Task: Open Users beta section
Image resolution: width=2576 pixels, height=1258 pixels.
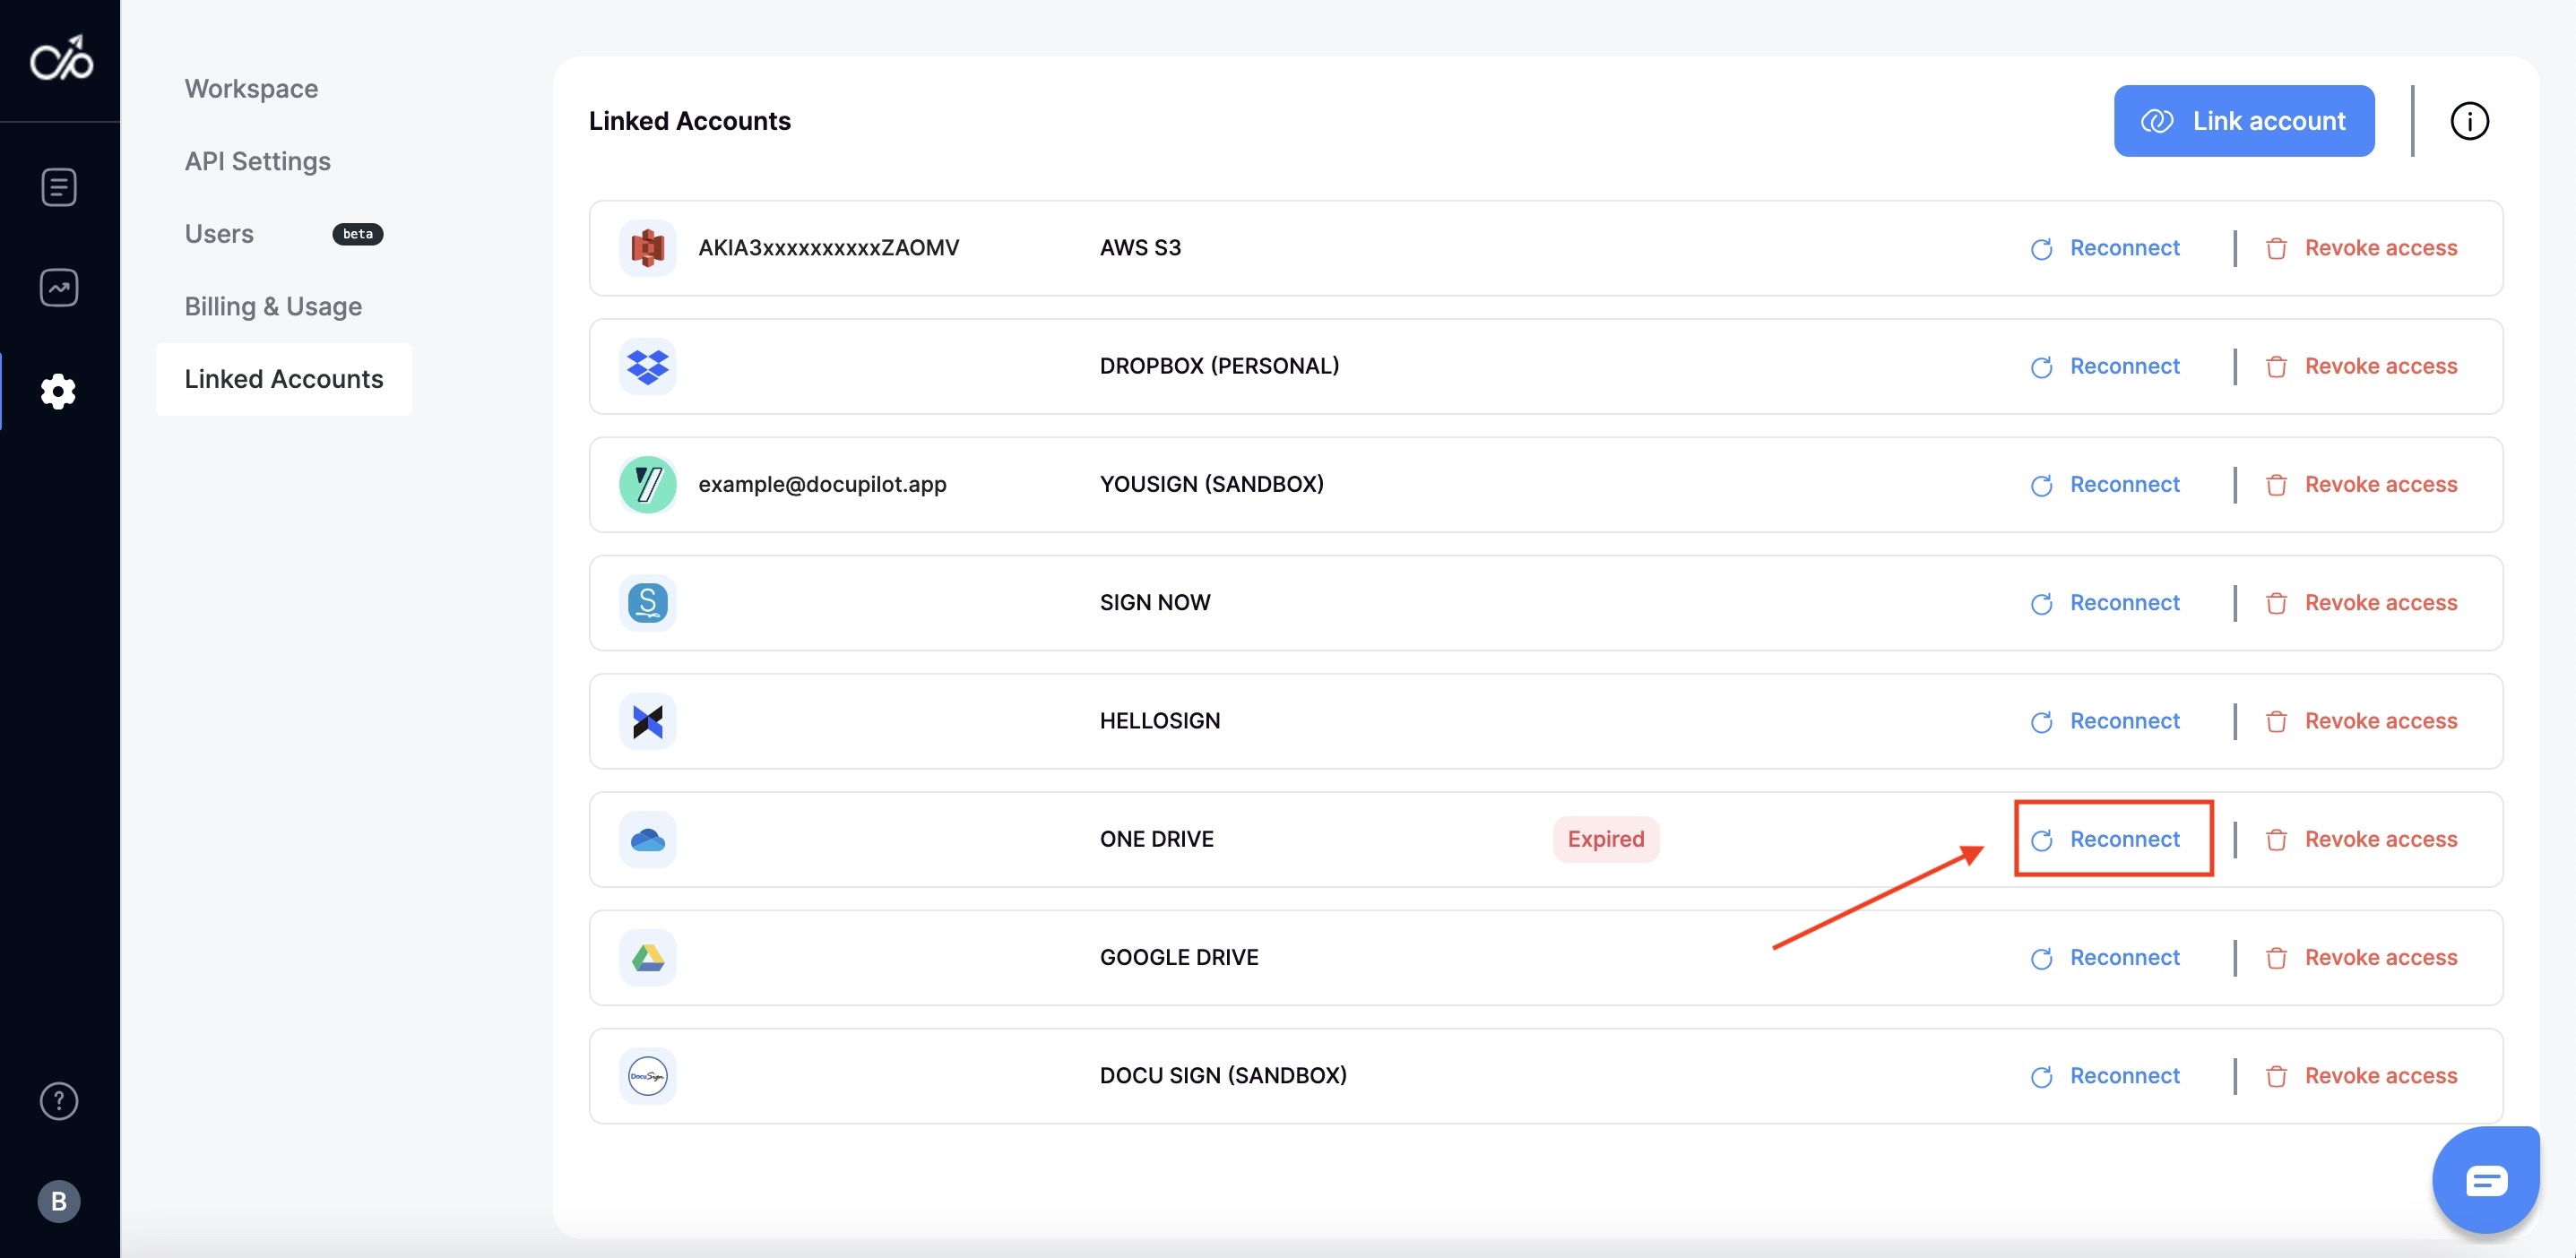Action: tap(219, 234)
